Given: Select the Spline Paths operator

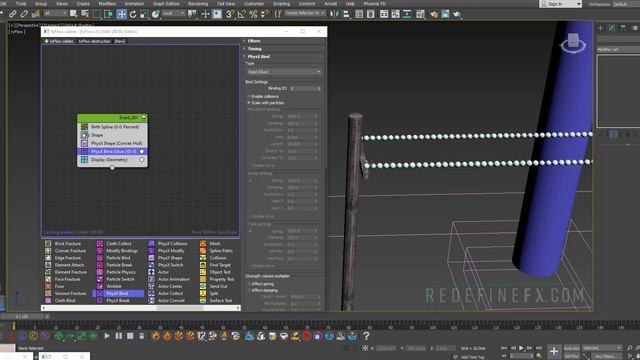Looking at the screenshot, I should tap(216, 251).
